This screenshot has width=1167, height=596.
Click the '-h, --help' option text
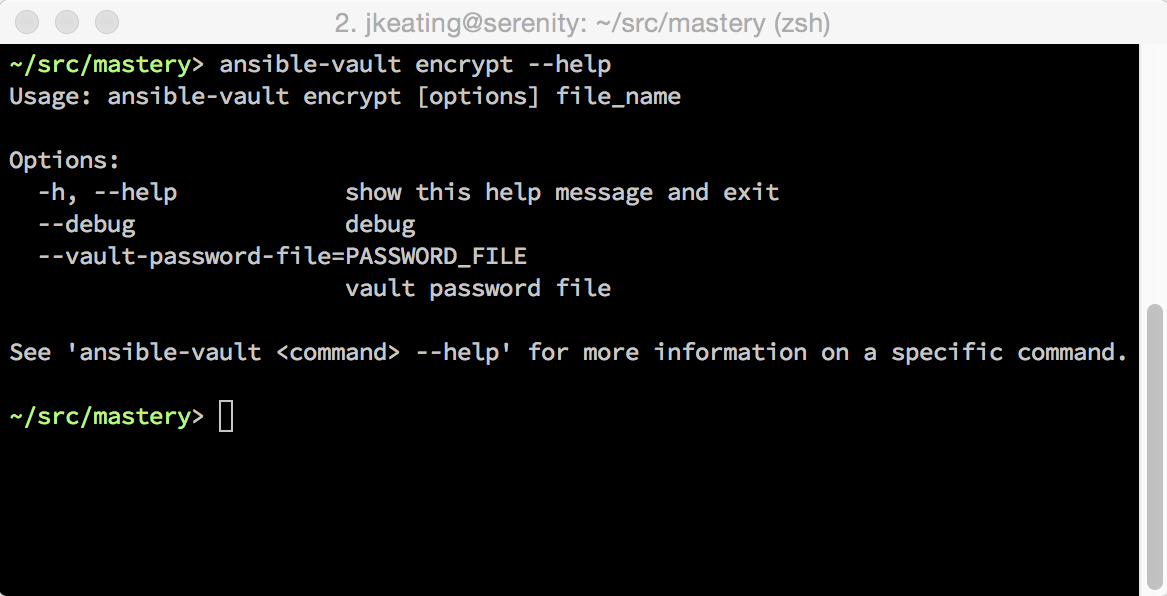pos(107,193)
